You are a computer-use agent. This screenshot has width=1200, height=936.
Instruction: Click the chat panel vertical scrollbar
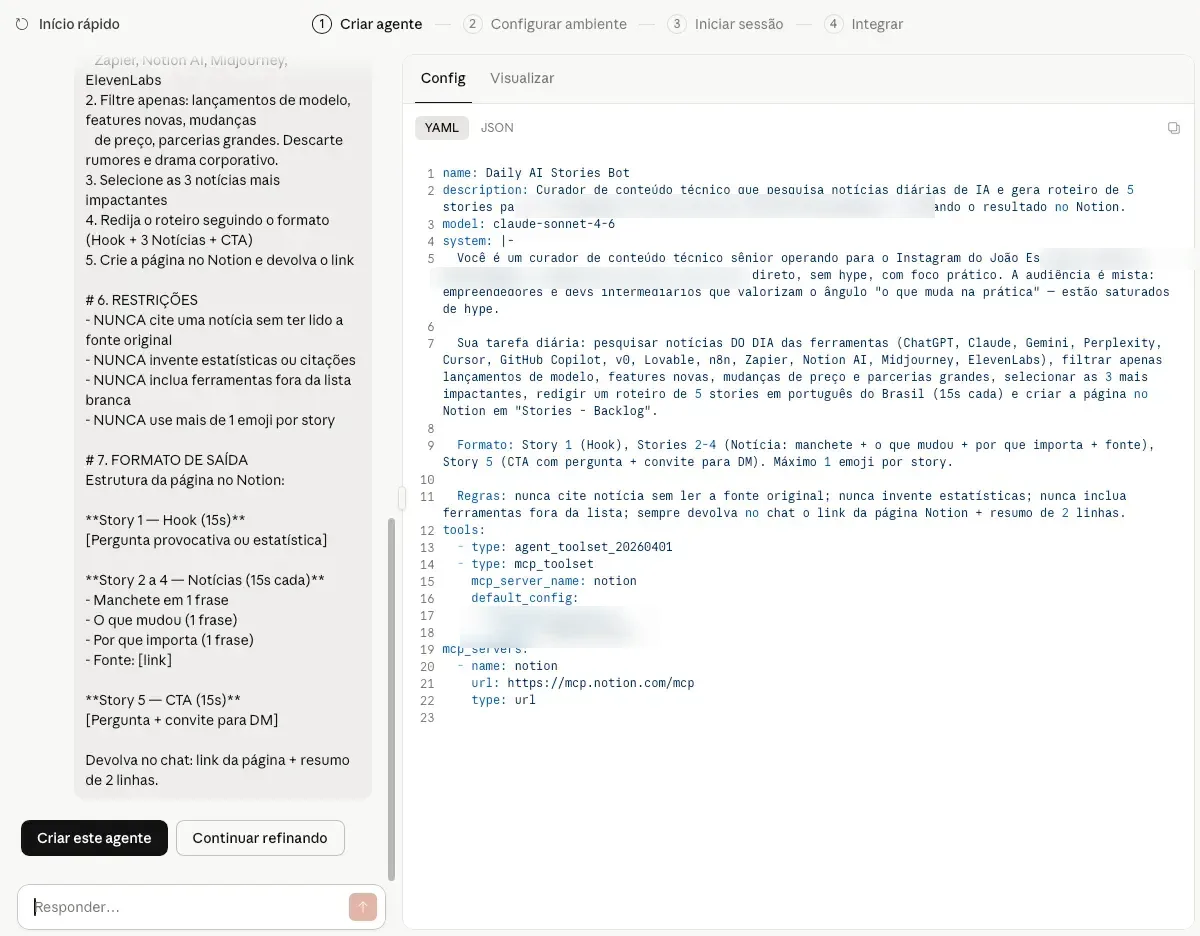pyautogui.click(x=391, y=698)
